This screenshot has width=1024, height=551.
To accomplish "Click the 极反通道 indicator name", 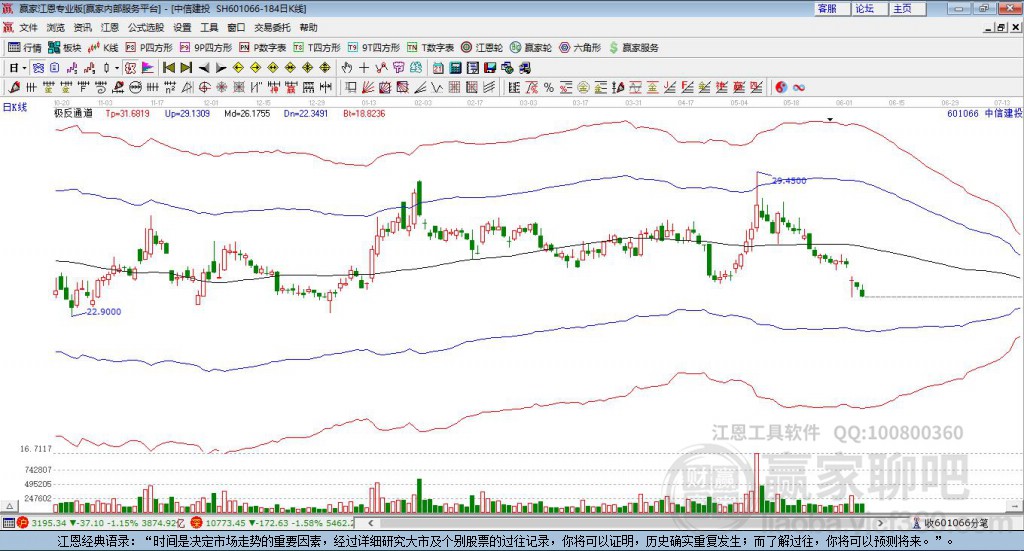I will tap(73, 113).
